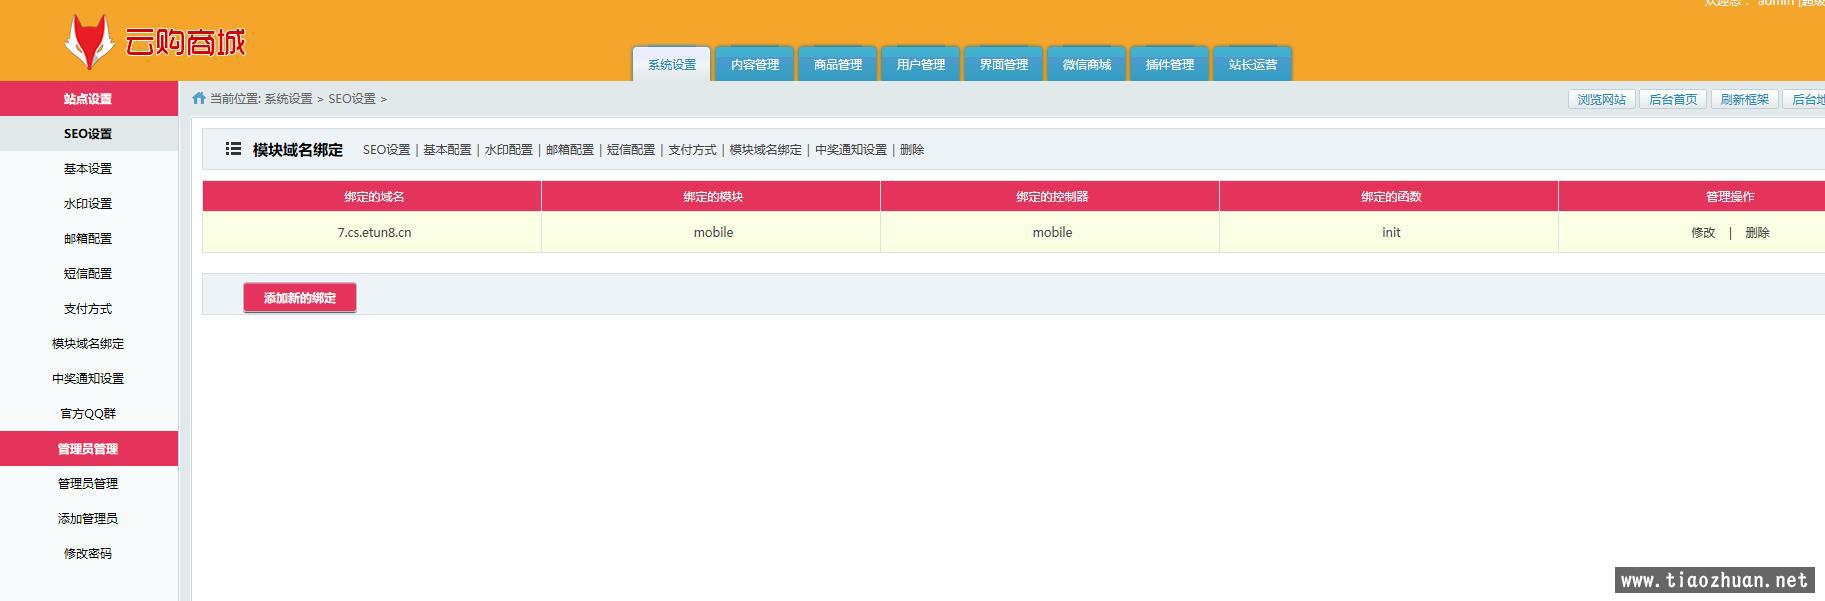
Task: Go to the 站长运营 tab
Action: pyautogui.click(x=1253, y=65)
